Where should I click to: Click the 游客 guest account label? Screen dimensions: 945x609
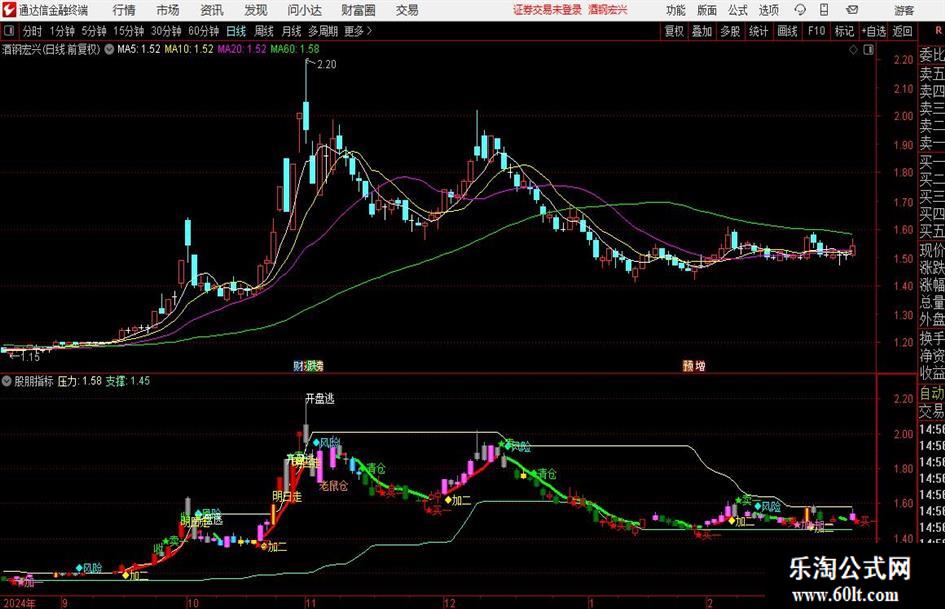pyautogui.click(x=904, y=10)
